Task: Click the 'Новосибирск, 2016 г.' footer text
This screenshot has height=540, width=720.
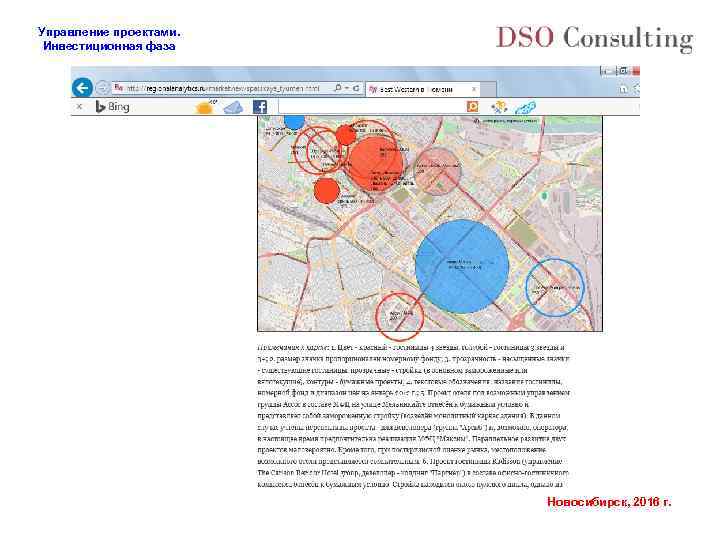Action: pos(609,501)
